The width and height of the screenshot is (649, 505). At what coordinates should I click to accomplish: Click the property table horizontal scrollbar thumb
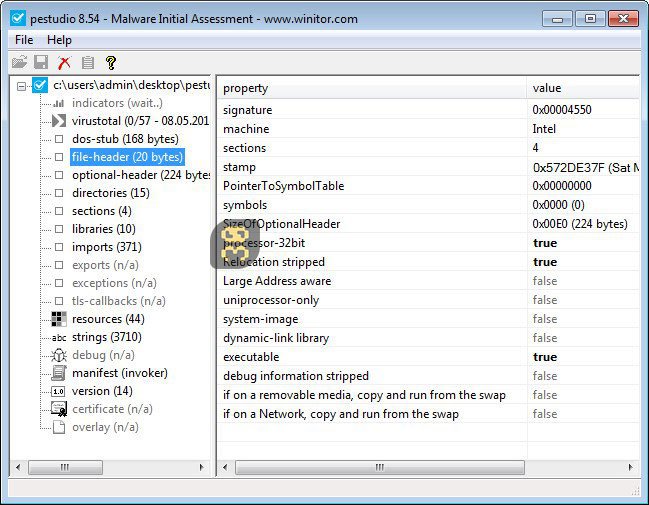(x=380, y=467)
